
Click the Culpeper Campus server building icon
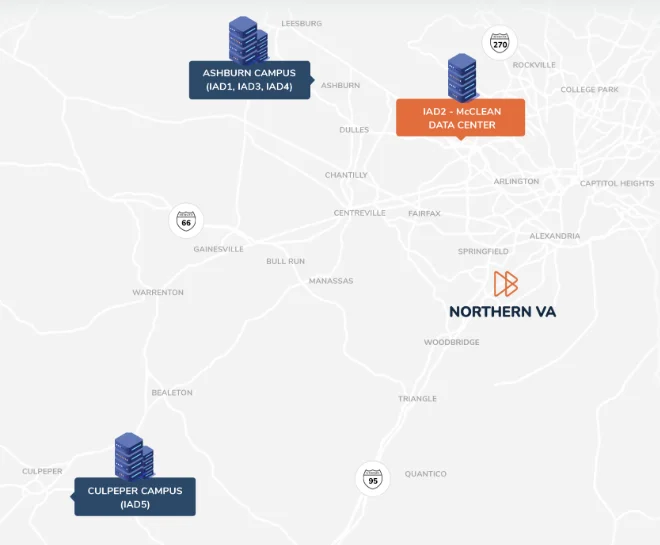[133, 455]
